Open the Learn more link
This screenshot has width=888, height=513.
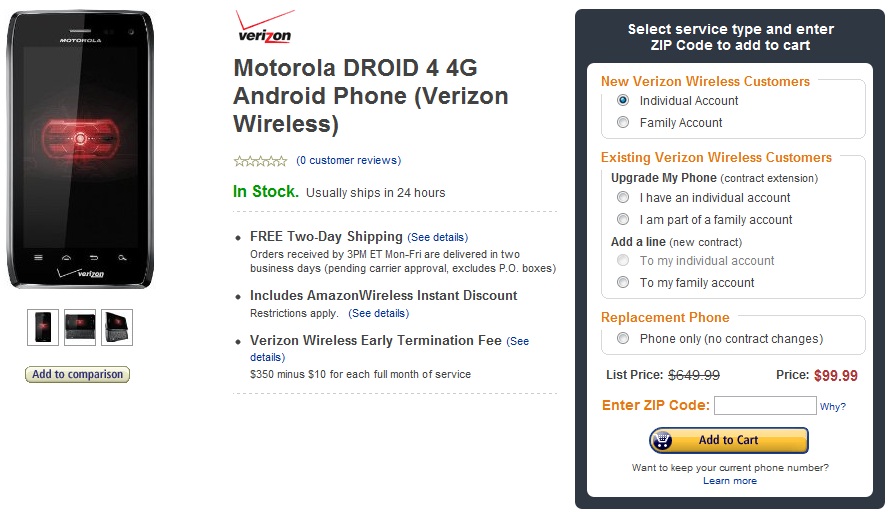[729, 481]
